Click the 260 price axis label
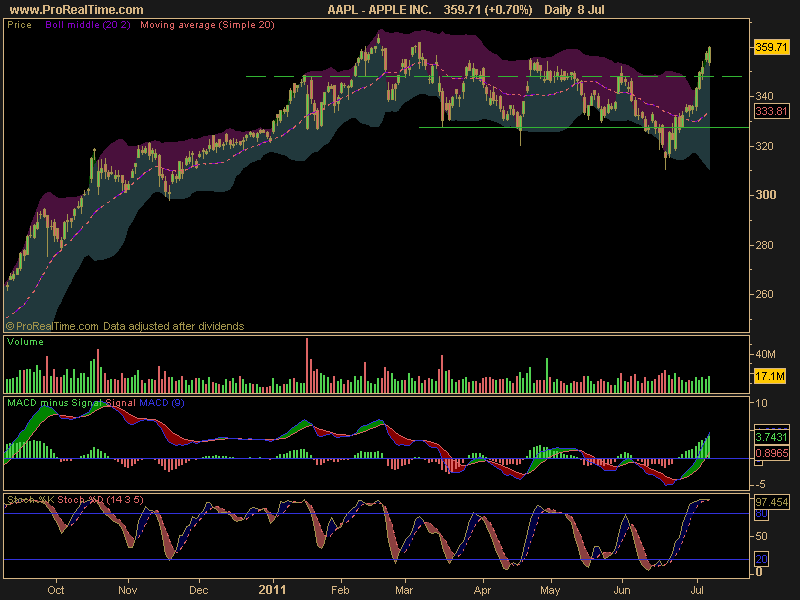Screen dimensions: 800x600 coord(764,294)
